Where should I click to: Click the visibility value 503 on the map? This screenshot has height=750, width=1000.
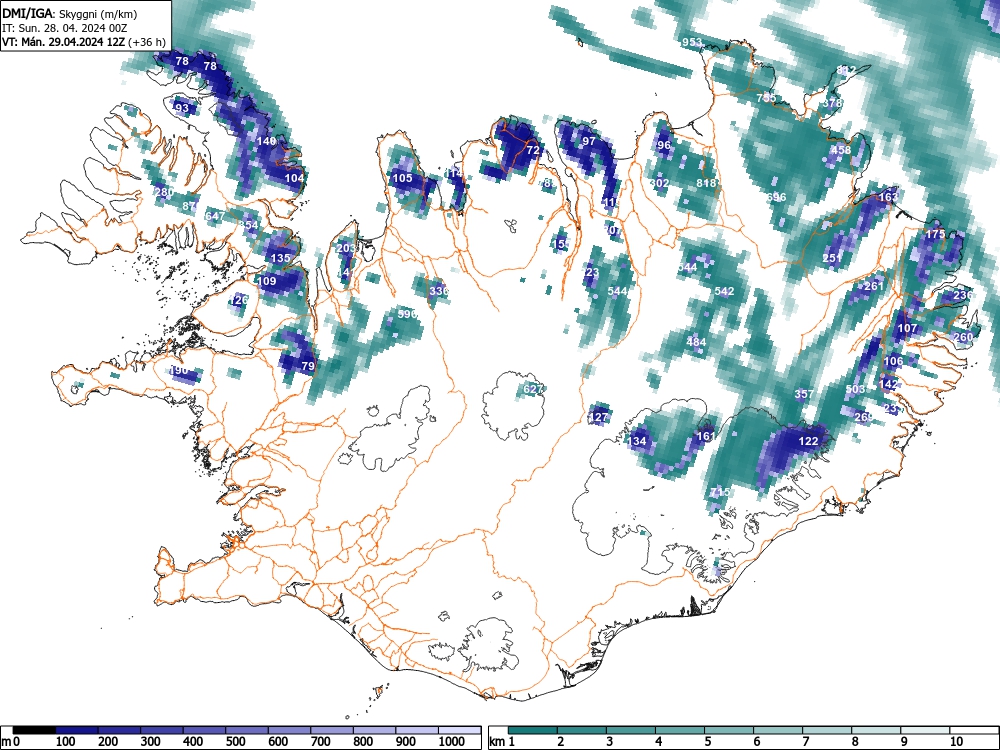point(855,389)
